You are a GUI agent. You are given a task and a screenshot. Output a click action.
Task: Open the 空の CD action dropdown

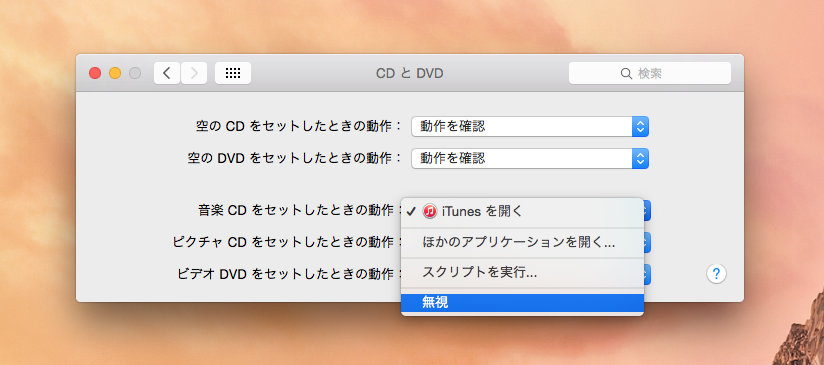[x=530, y=127]
